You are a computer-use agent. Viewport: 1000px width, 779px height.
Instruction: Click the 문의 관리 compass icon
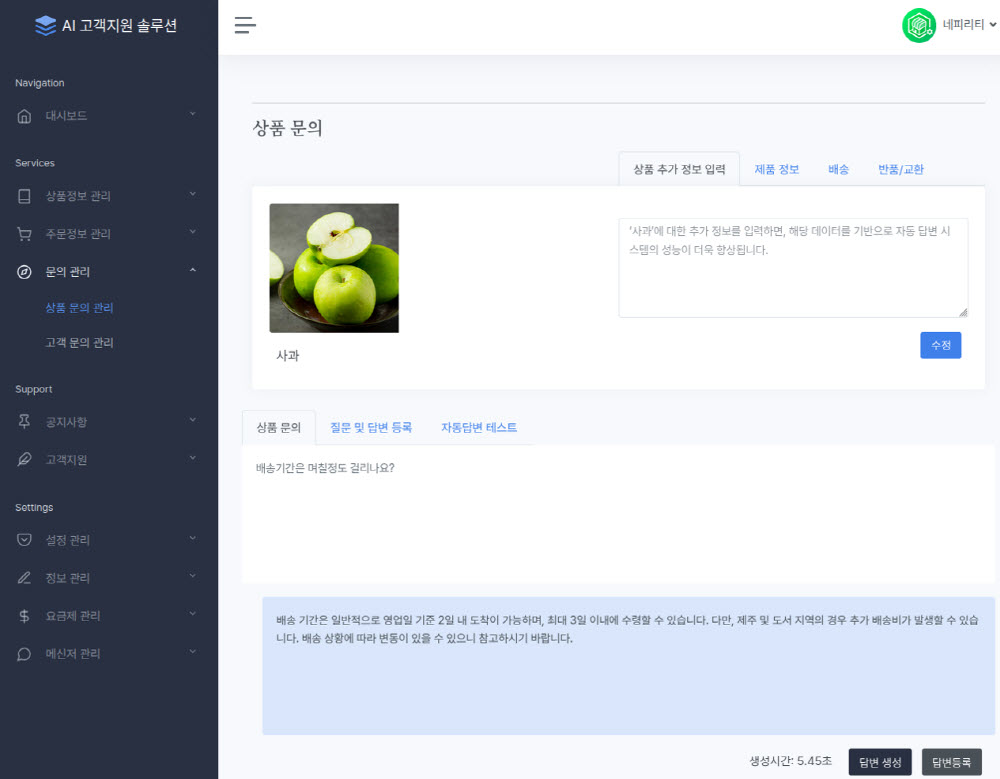[x=25, y=272]
